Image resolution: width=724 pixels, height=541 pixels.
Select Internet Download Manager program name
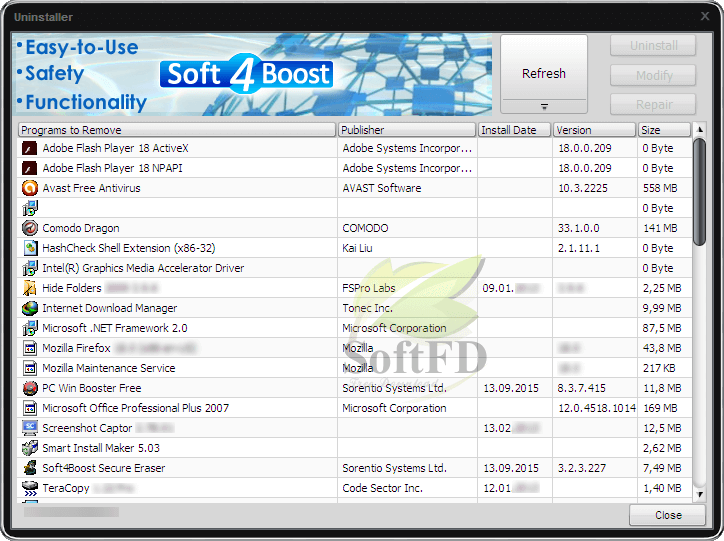[x=110, y=308]
